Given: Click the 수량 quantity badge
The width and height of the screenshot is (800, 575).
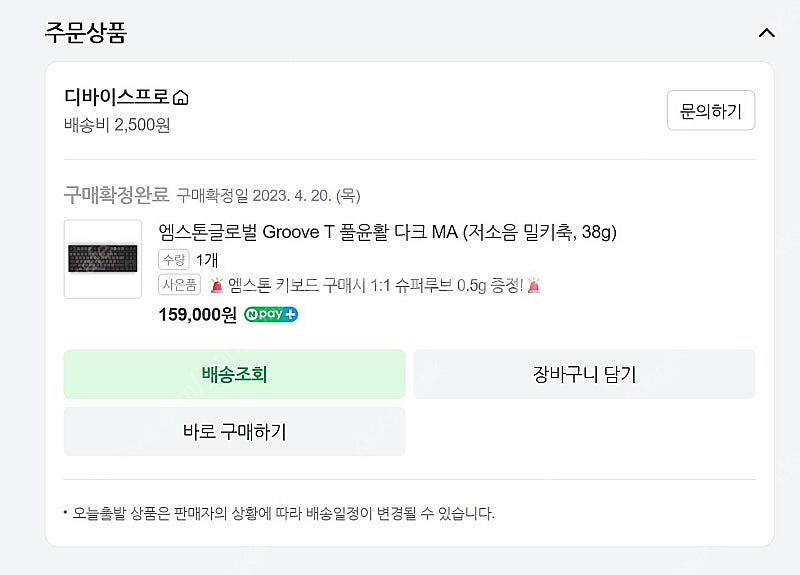Looking at the screenshot, I should coord(173,259).
